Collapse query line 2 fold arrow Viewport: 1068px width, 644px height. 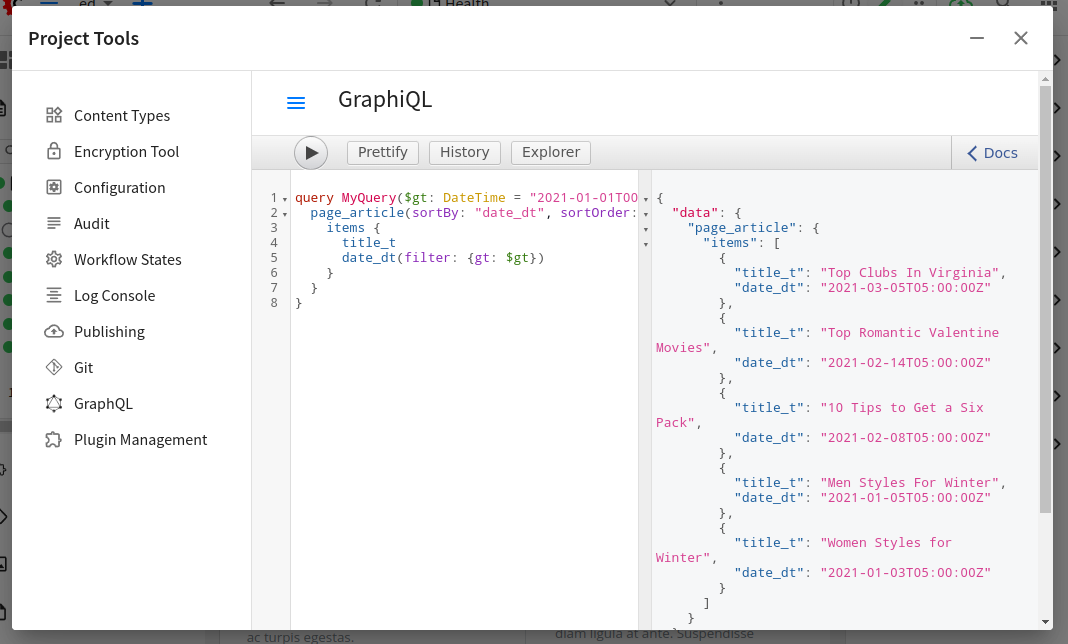pyautogui.click(x=285, y=214)
